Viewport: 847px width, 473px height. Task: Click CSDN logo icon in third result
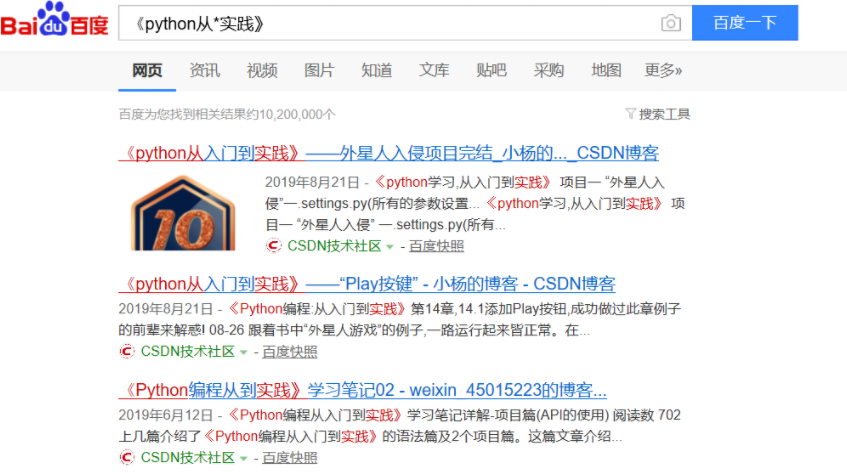coord(127,457)
